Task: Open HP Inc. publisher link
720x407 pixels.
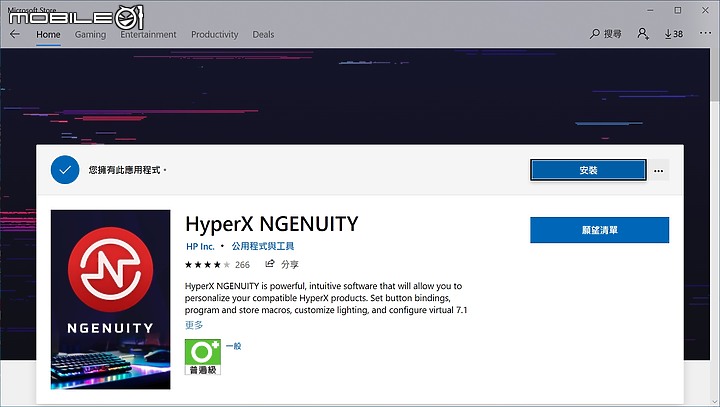Action: [200, 246]
